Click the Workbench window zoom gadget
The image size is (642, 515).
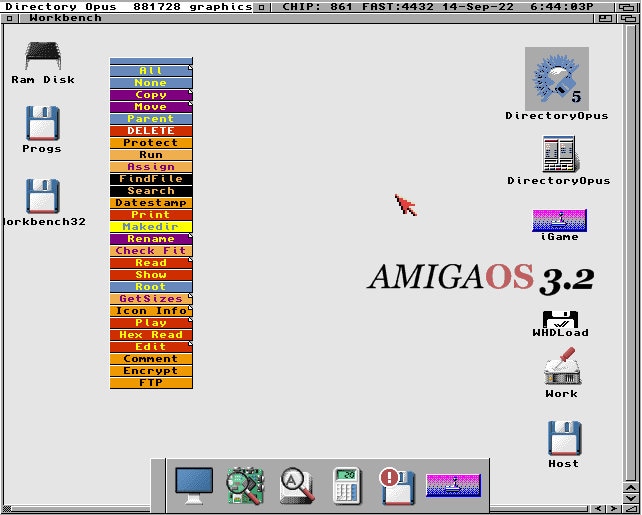[x=605, y=18]
